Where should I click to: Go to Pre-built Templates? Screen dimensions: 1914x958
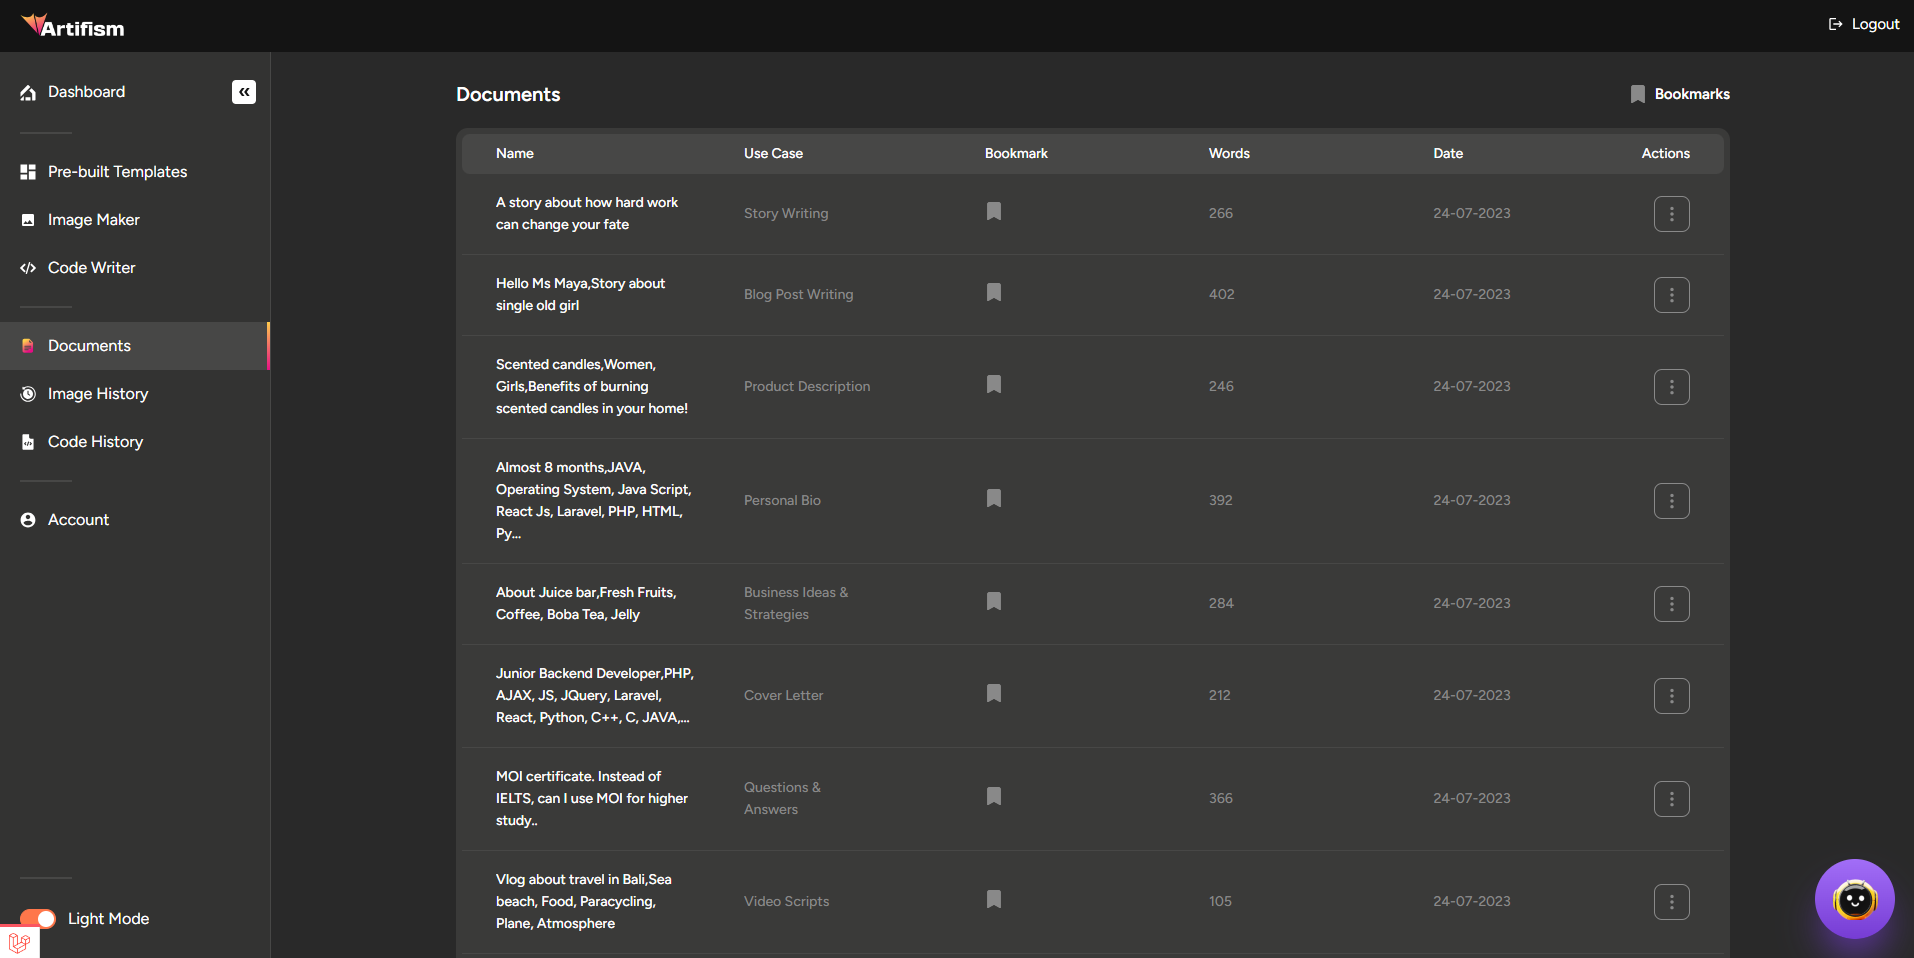[117, 172]
